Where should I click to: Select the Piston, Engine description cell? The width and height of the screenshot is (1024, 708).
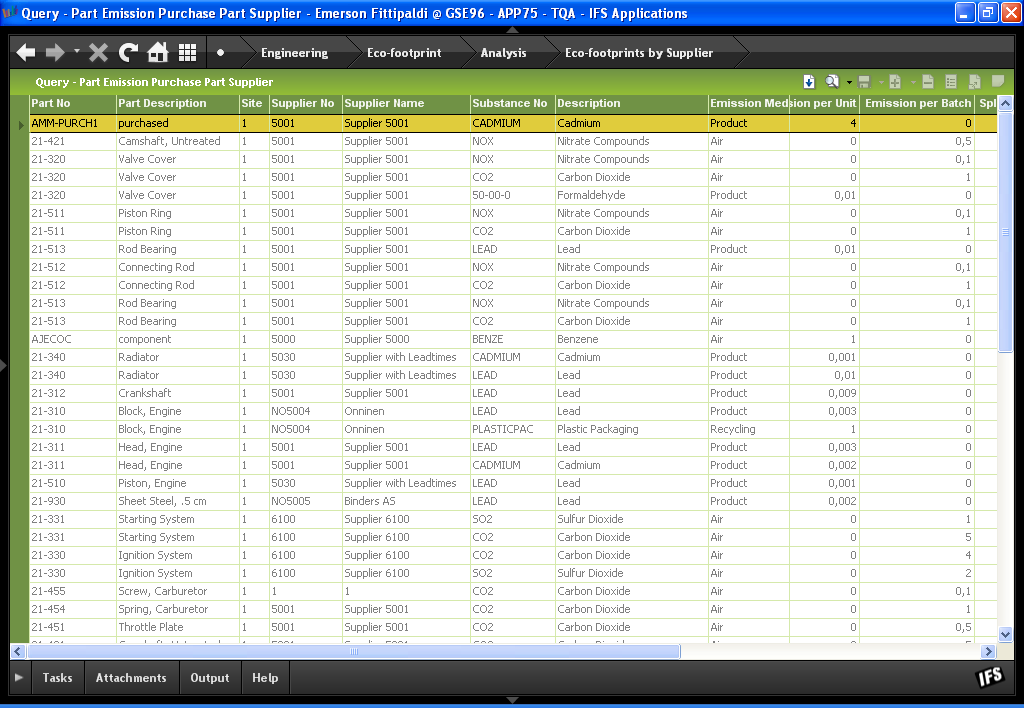(178, 483)
